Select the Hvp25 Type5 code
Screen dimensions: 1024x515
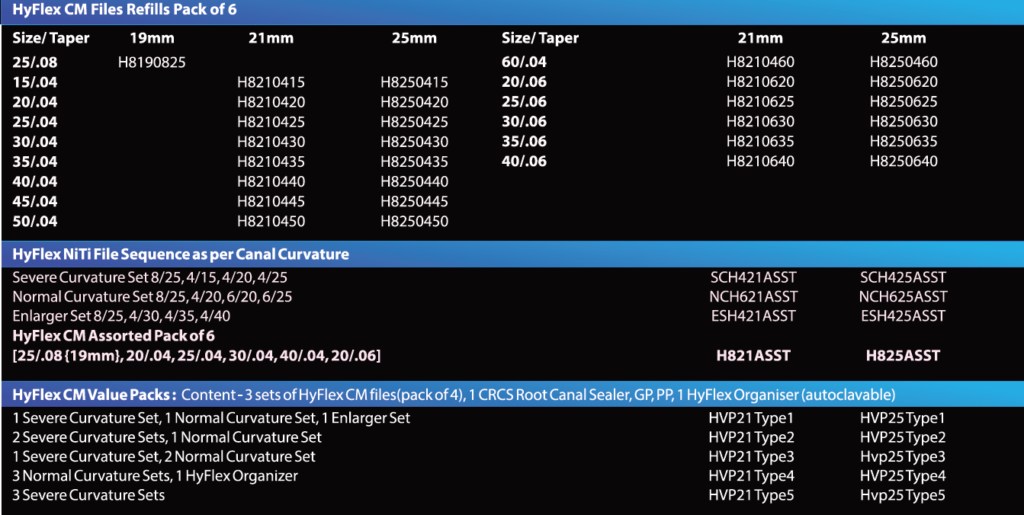pyautogui.click(x=903, y=495)
